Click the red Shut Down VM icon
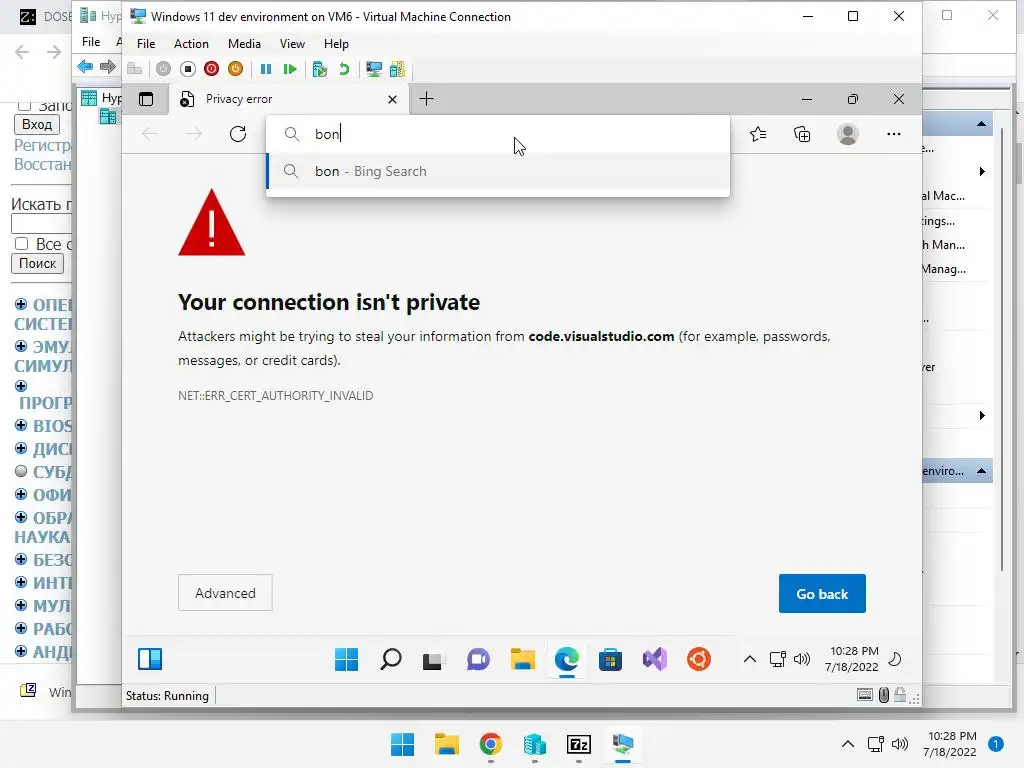This screenshot has width=1024, height=768. pos(211,69)
